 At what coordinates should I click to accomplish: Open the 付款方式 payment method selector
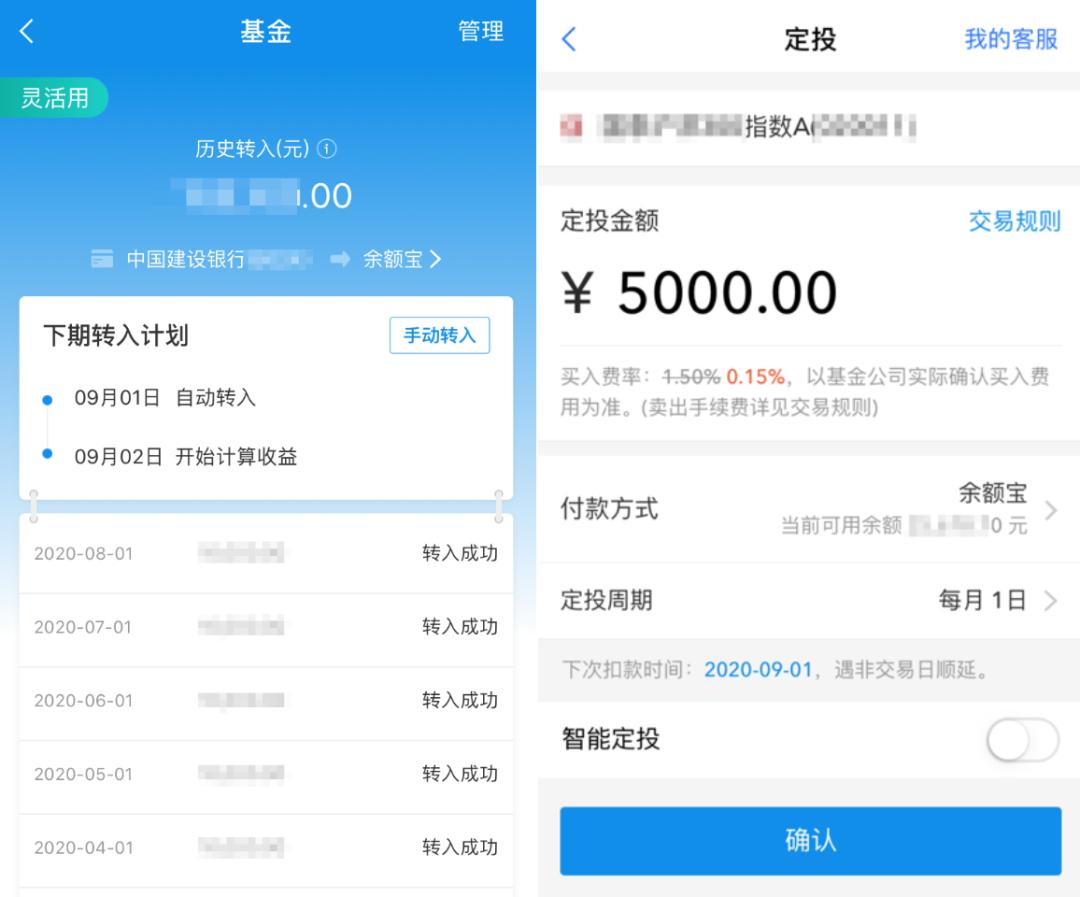pos(809,510)
